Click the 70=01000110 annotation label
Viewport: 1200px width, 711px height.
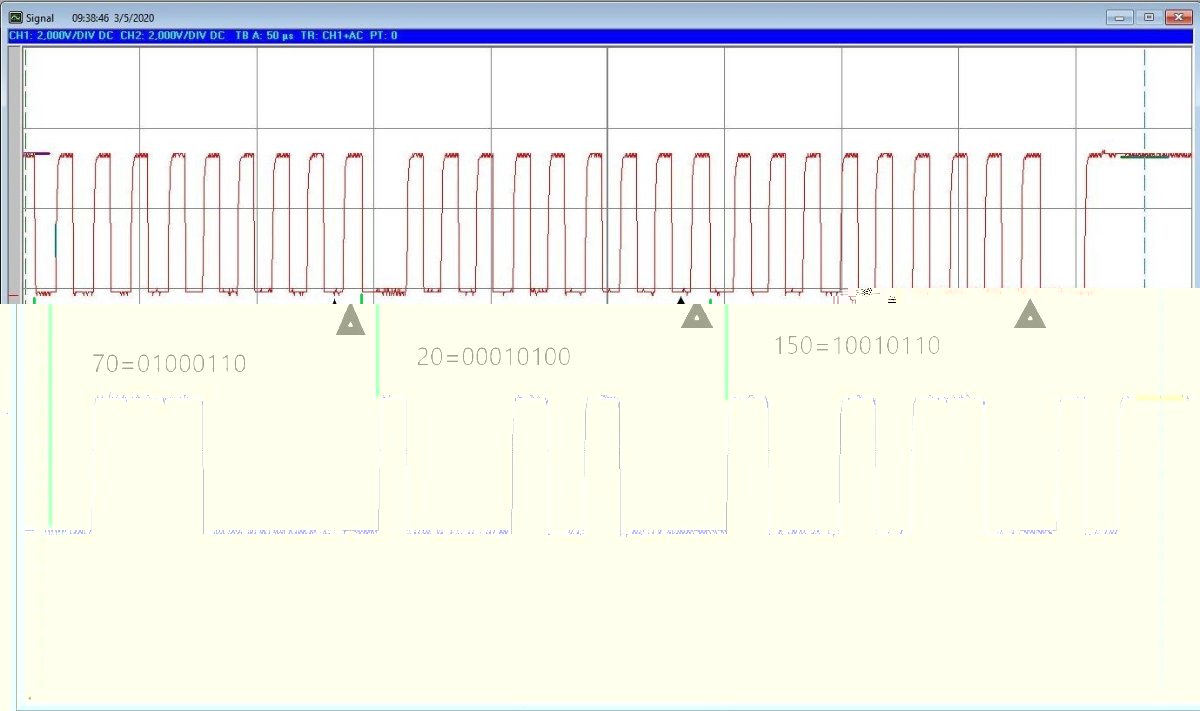tap(169, 364)
